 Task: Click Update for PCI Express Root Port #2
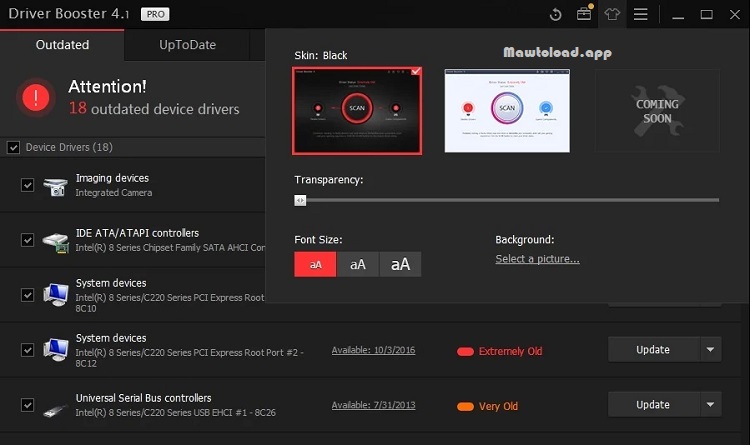[x=654, y=350]
